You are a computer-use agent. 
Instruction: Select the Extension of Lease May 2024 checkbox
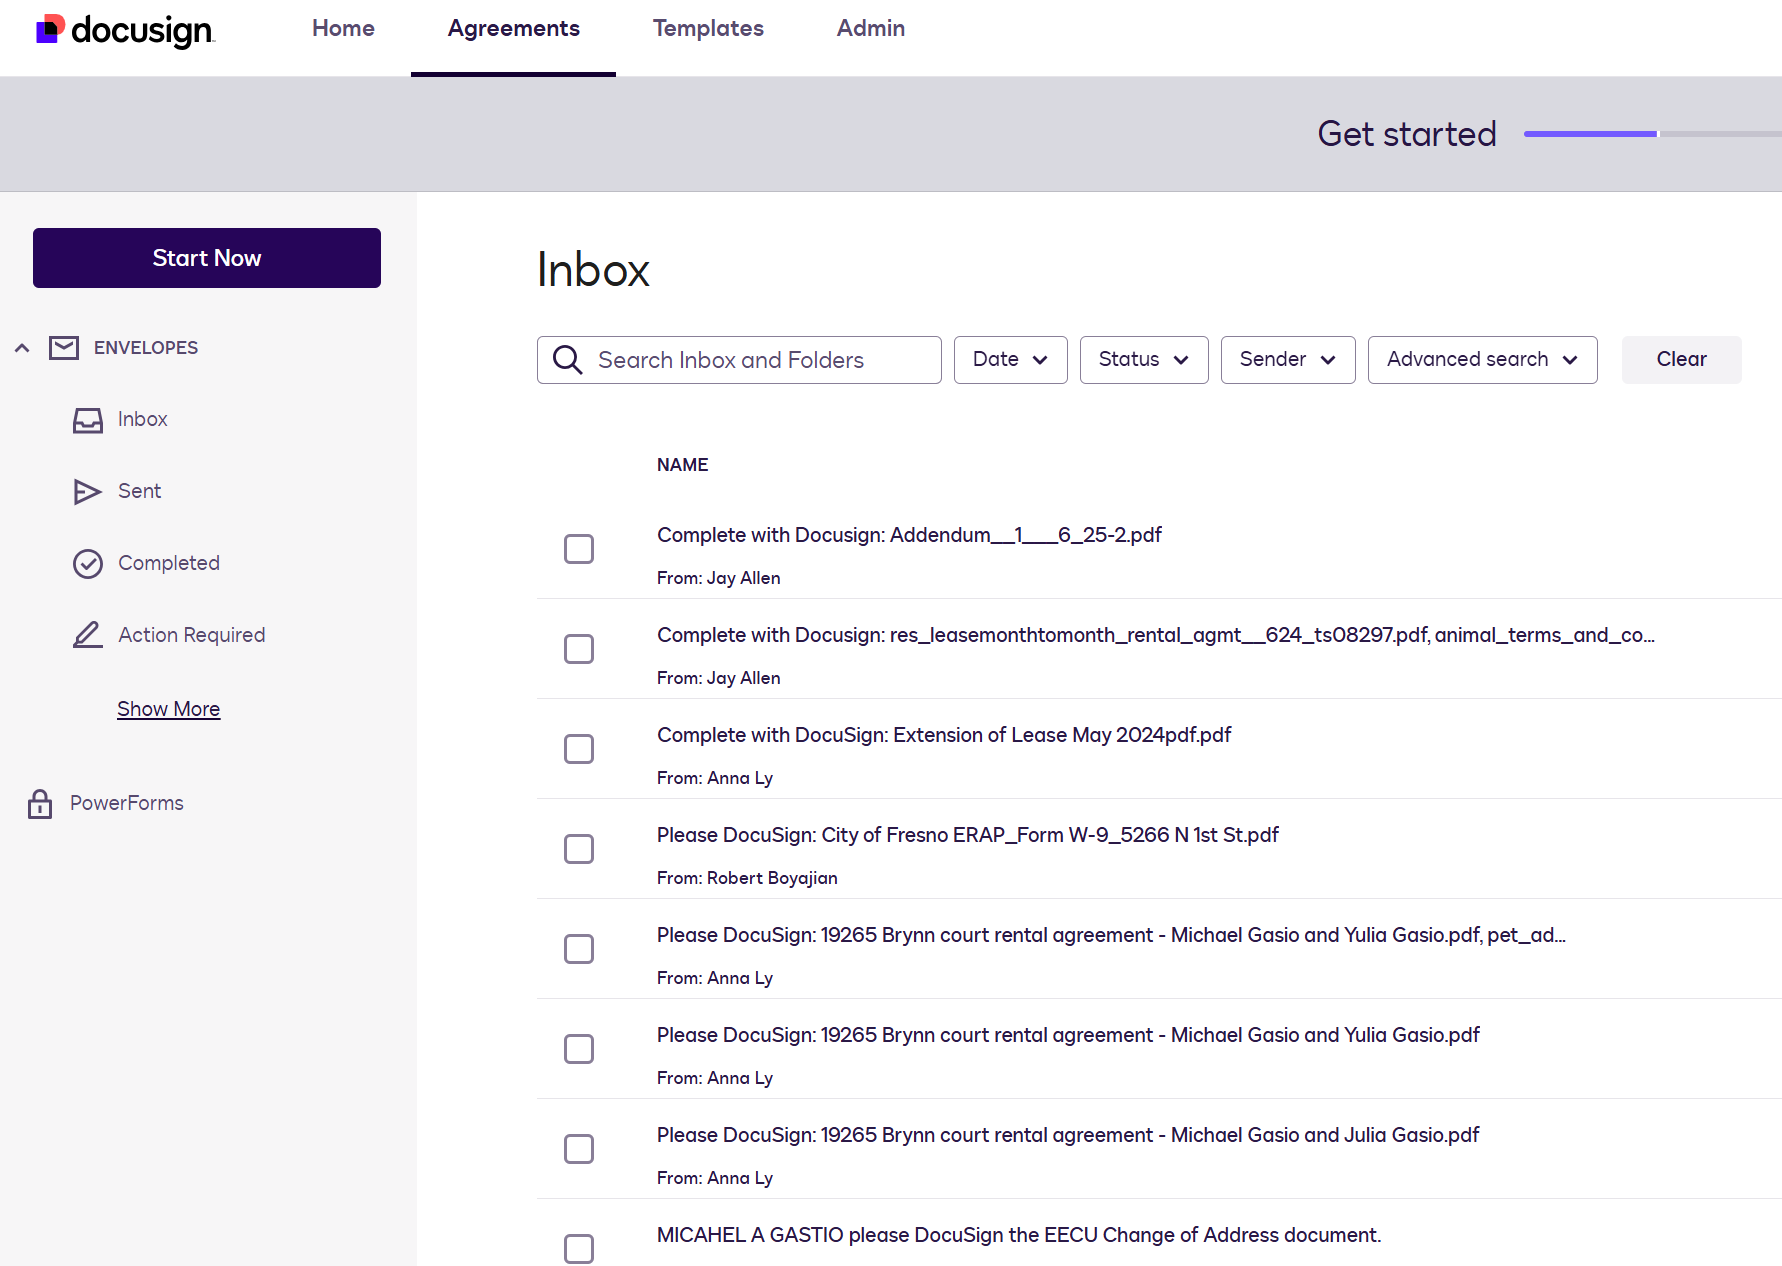pyautogui.click(x=579, y=749)
